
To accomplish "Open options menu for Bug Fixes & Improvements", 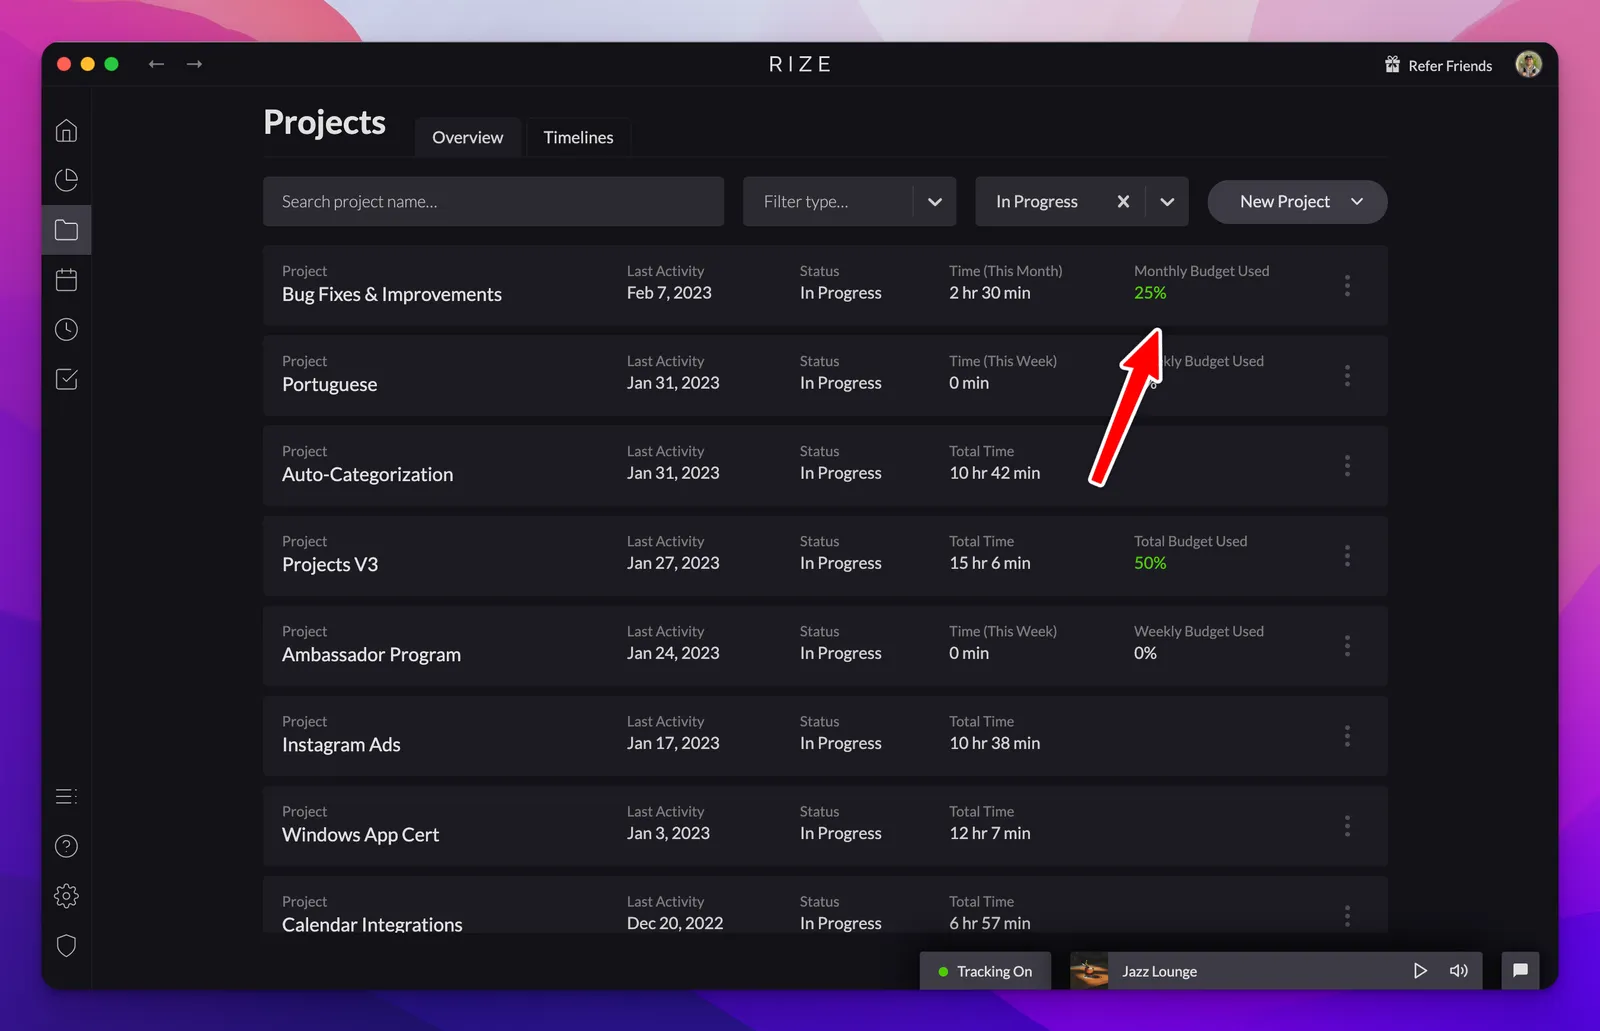I will coord(1347,286).
